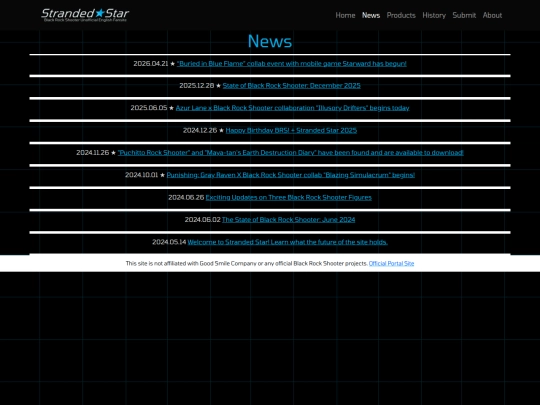Viewport: 540px width, 405px height.
Task: Open "Buried in Blue Flame" collab event article
Action: coord(292,64)
